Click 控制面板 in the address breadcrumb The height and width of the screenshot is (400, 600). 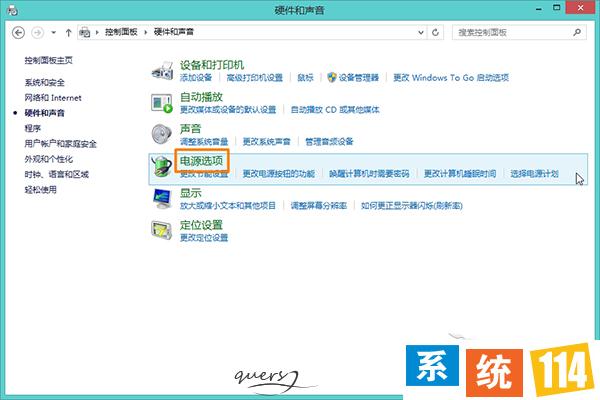click(121, 32)
